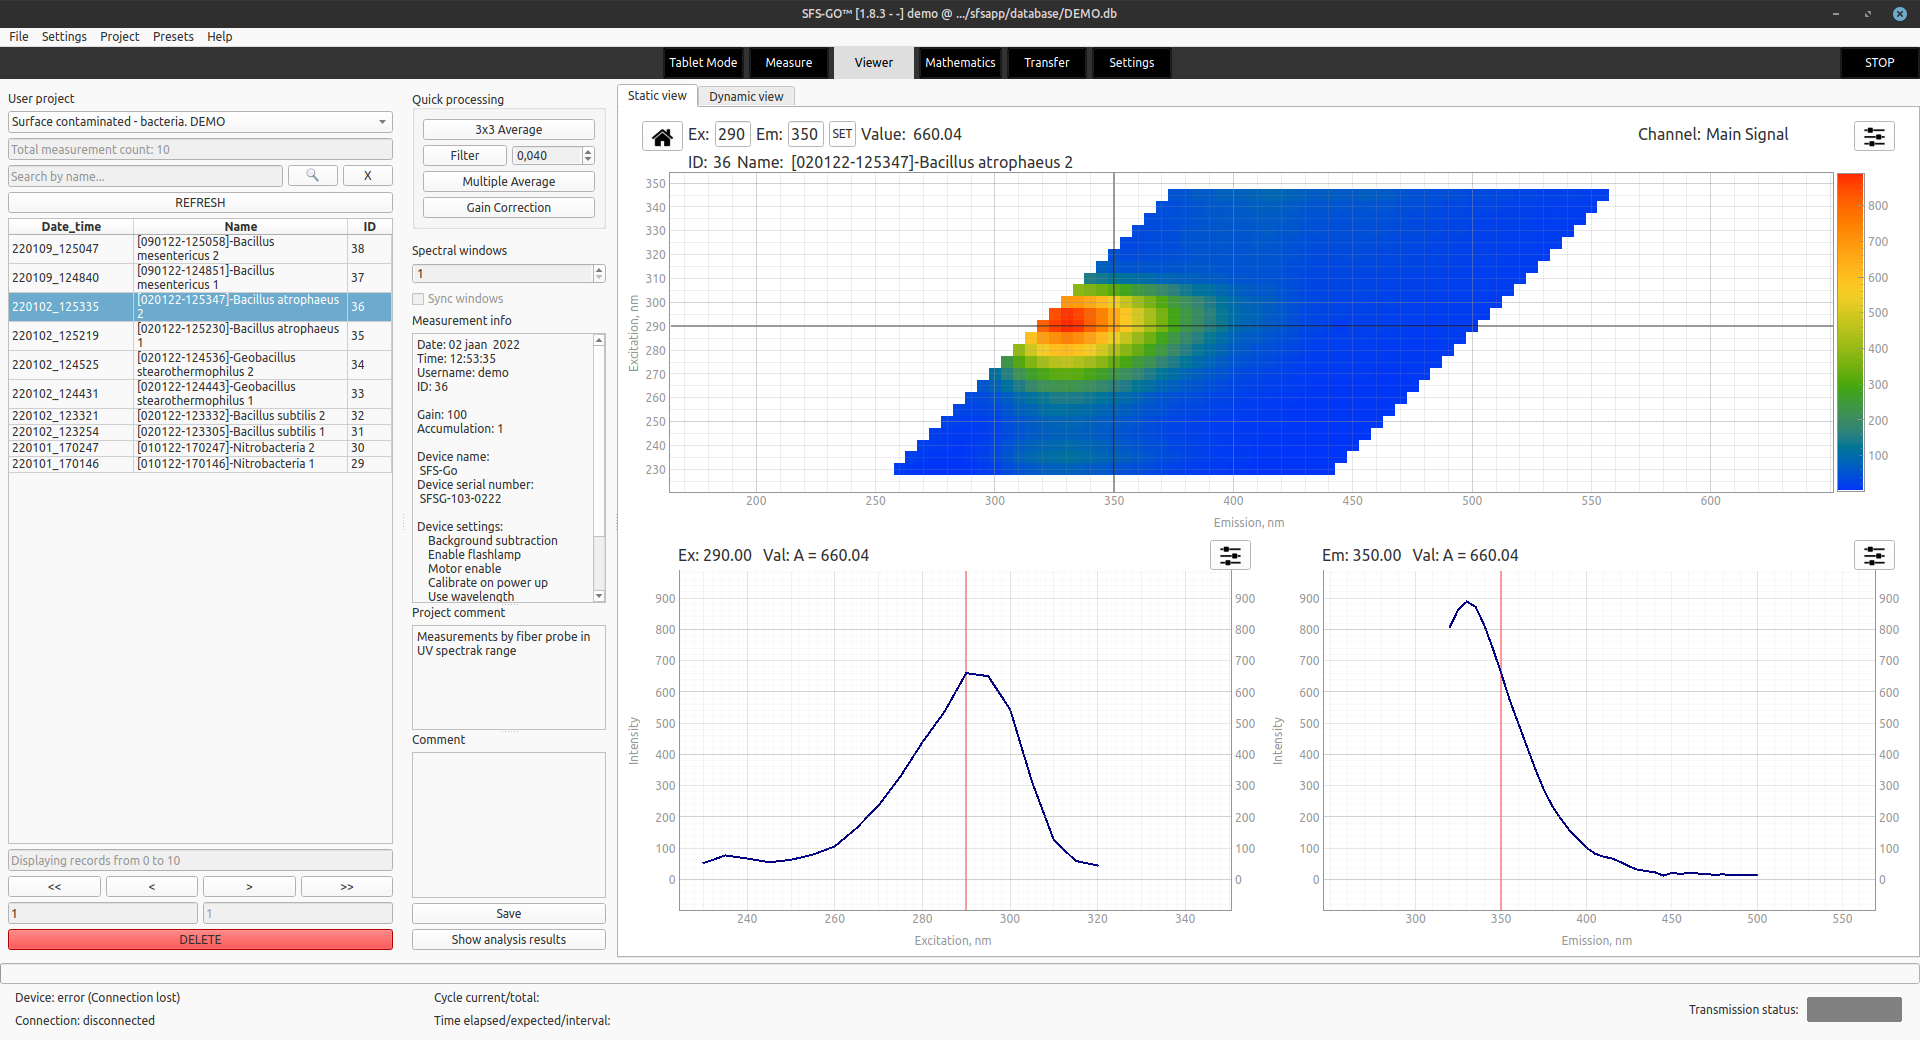Toggle the Sync windows checkbox

pyautogui.click(x=418, y=298)
